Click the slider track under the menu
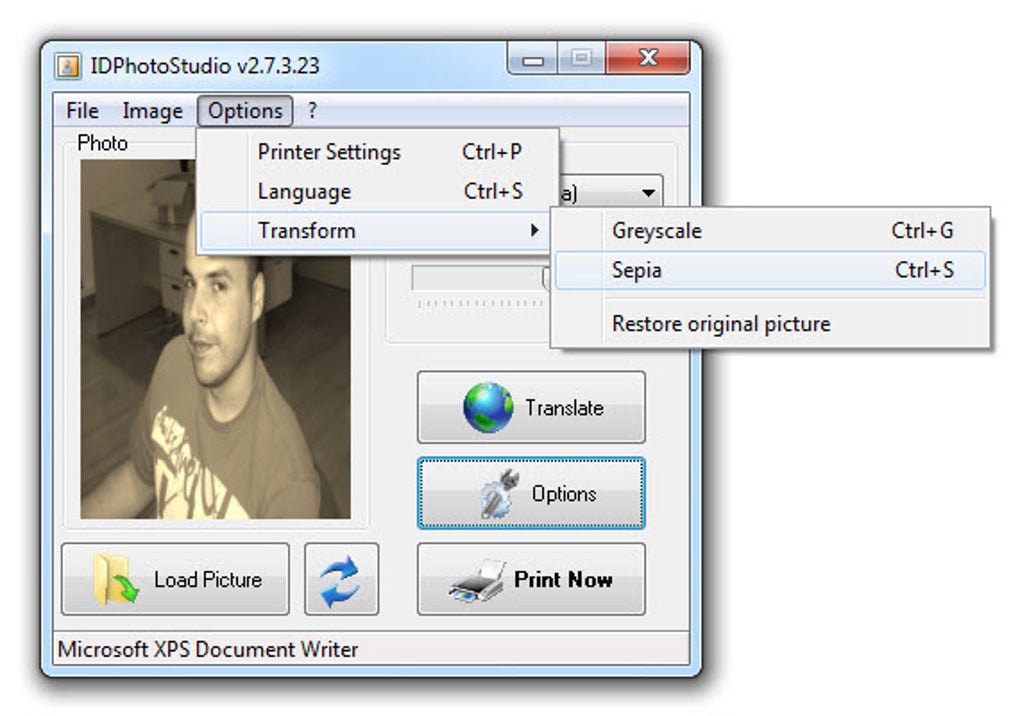This screenshot has height=716, width=1020. click(x=480, y=278)
